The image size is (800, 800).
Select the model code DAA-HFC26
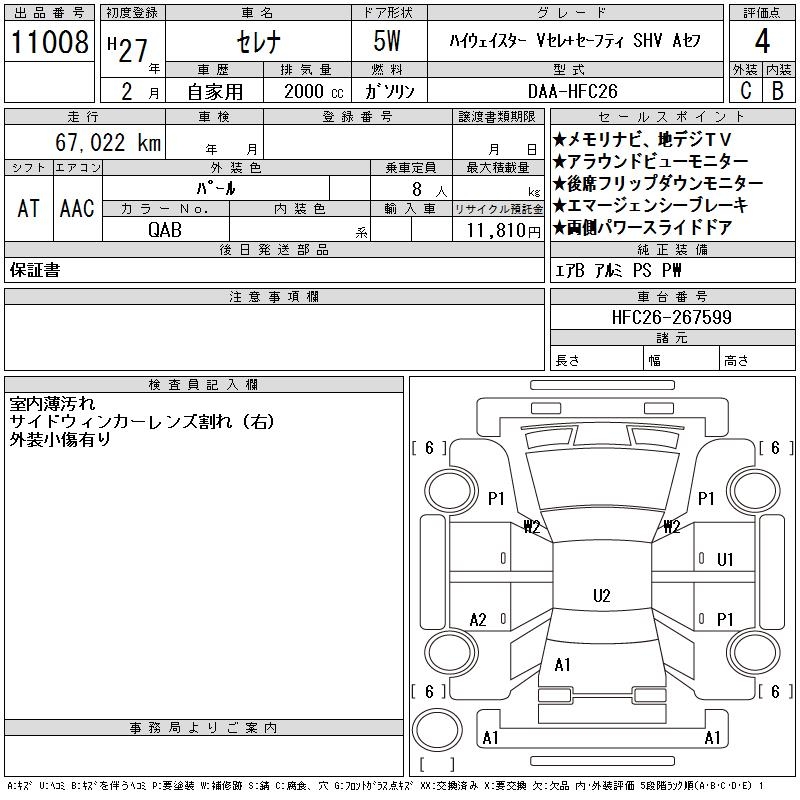pyautogui.click(x=572, y=91)
